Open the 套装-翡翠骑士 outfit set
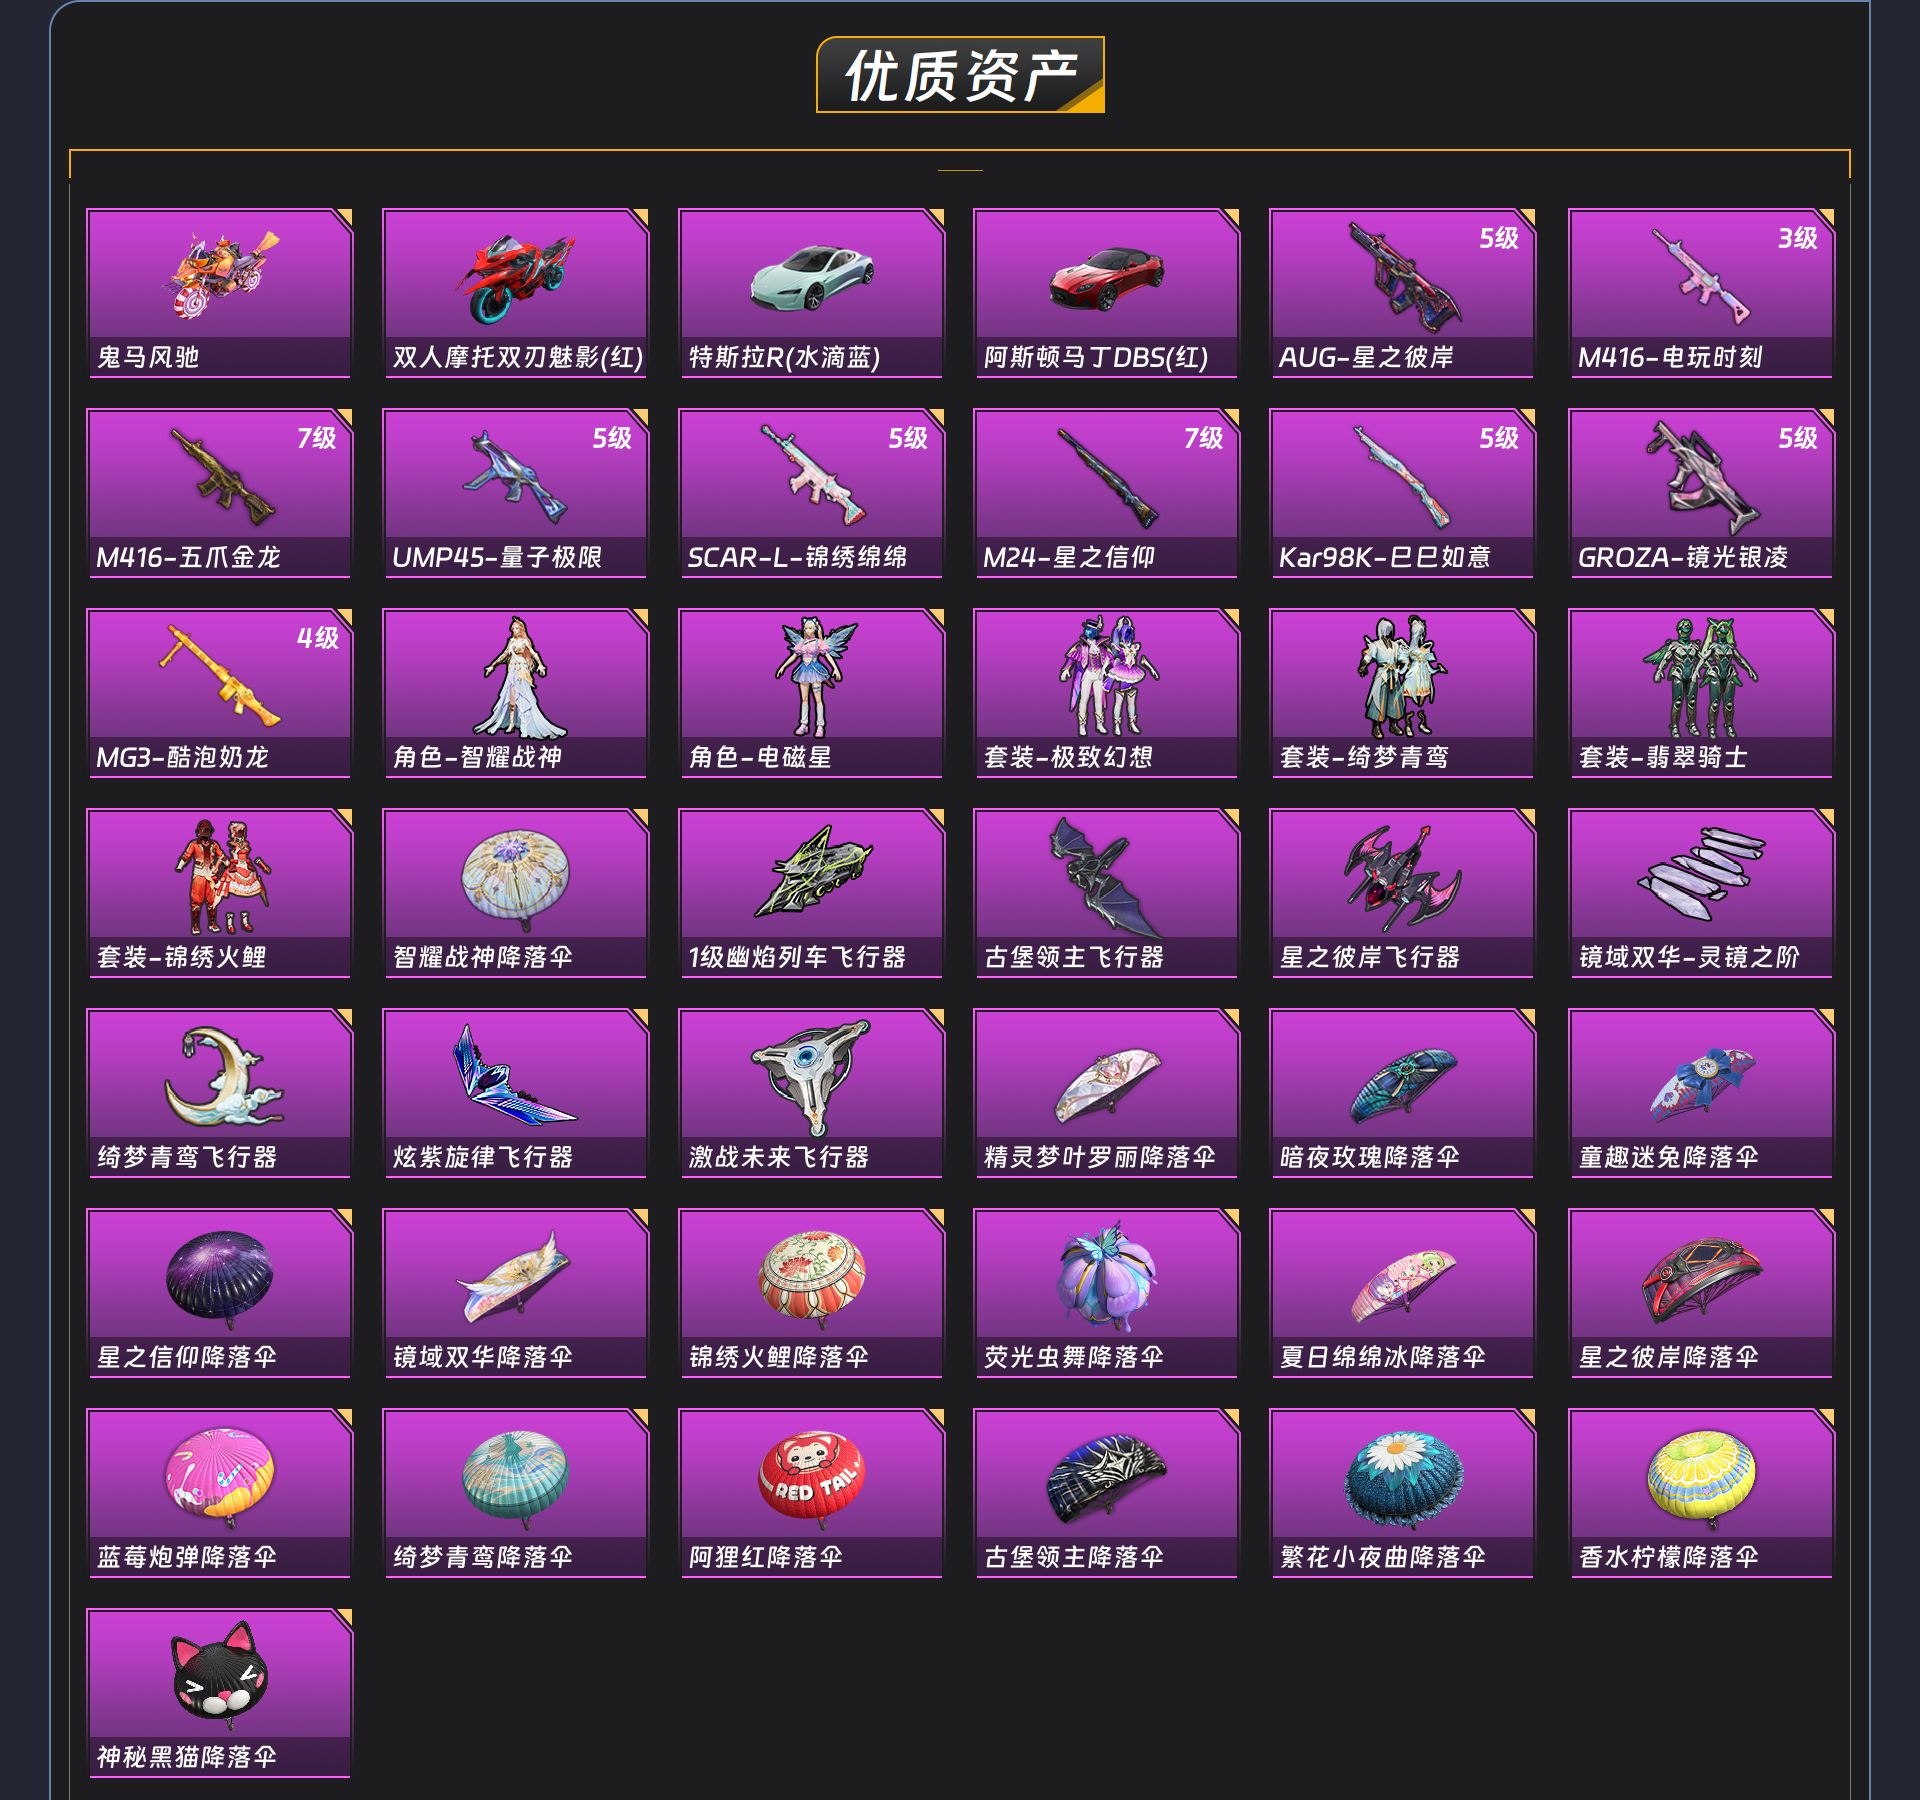1920x1800 pixels. [1701, 693]
